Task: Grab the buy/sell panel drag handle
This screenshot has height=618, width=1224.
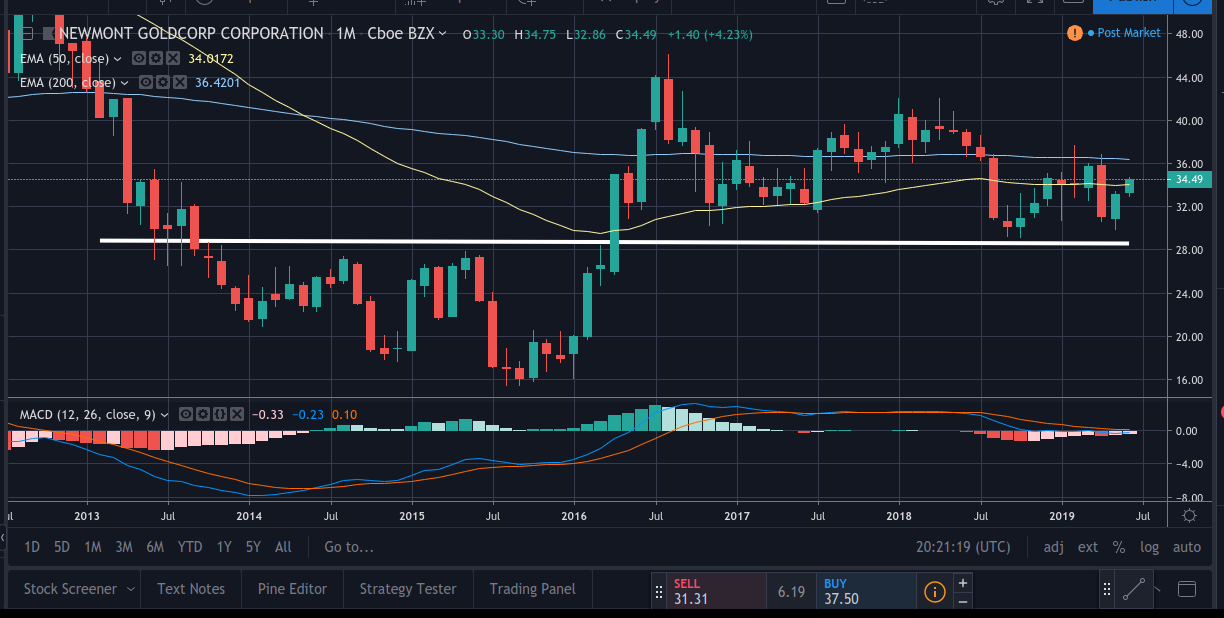Action: [x=659, y=590]
